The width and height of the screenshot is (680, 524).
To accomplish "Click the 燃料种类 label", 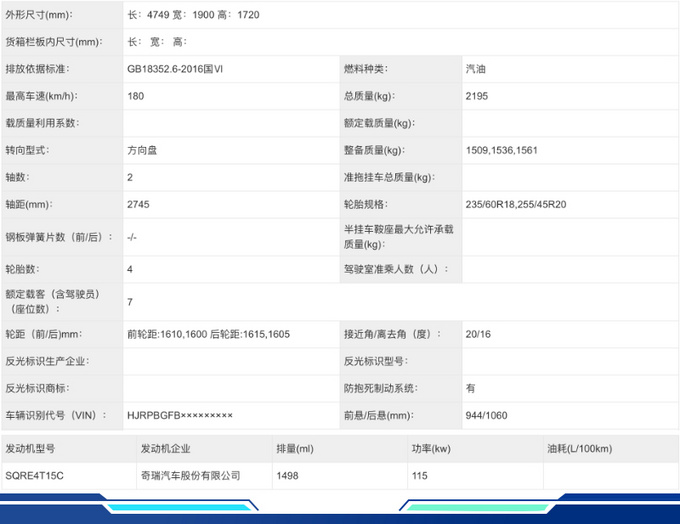I will tap(366, 69).
